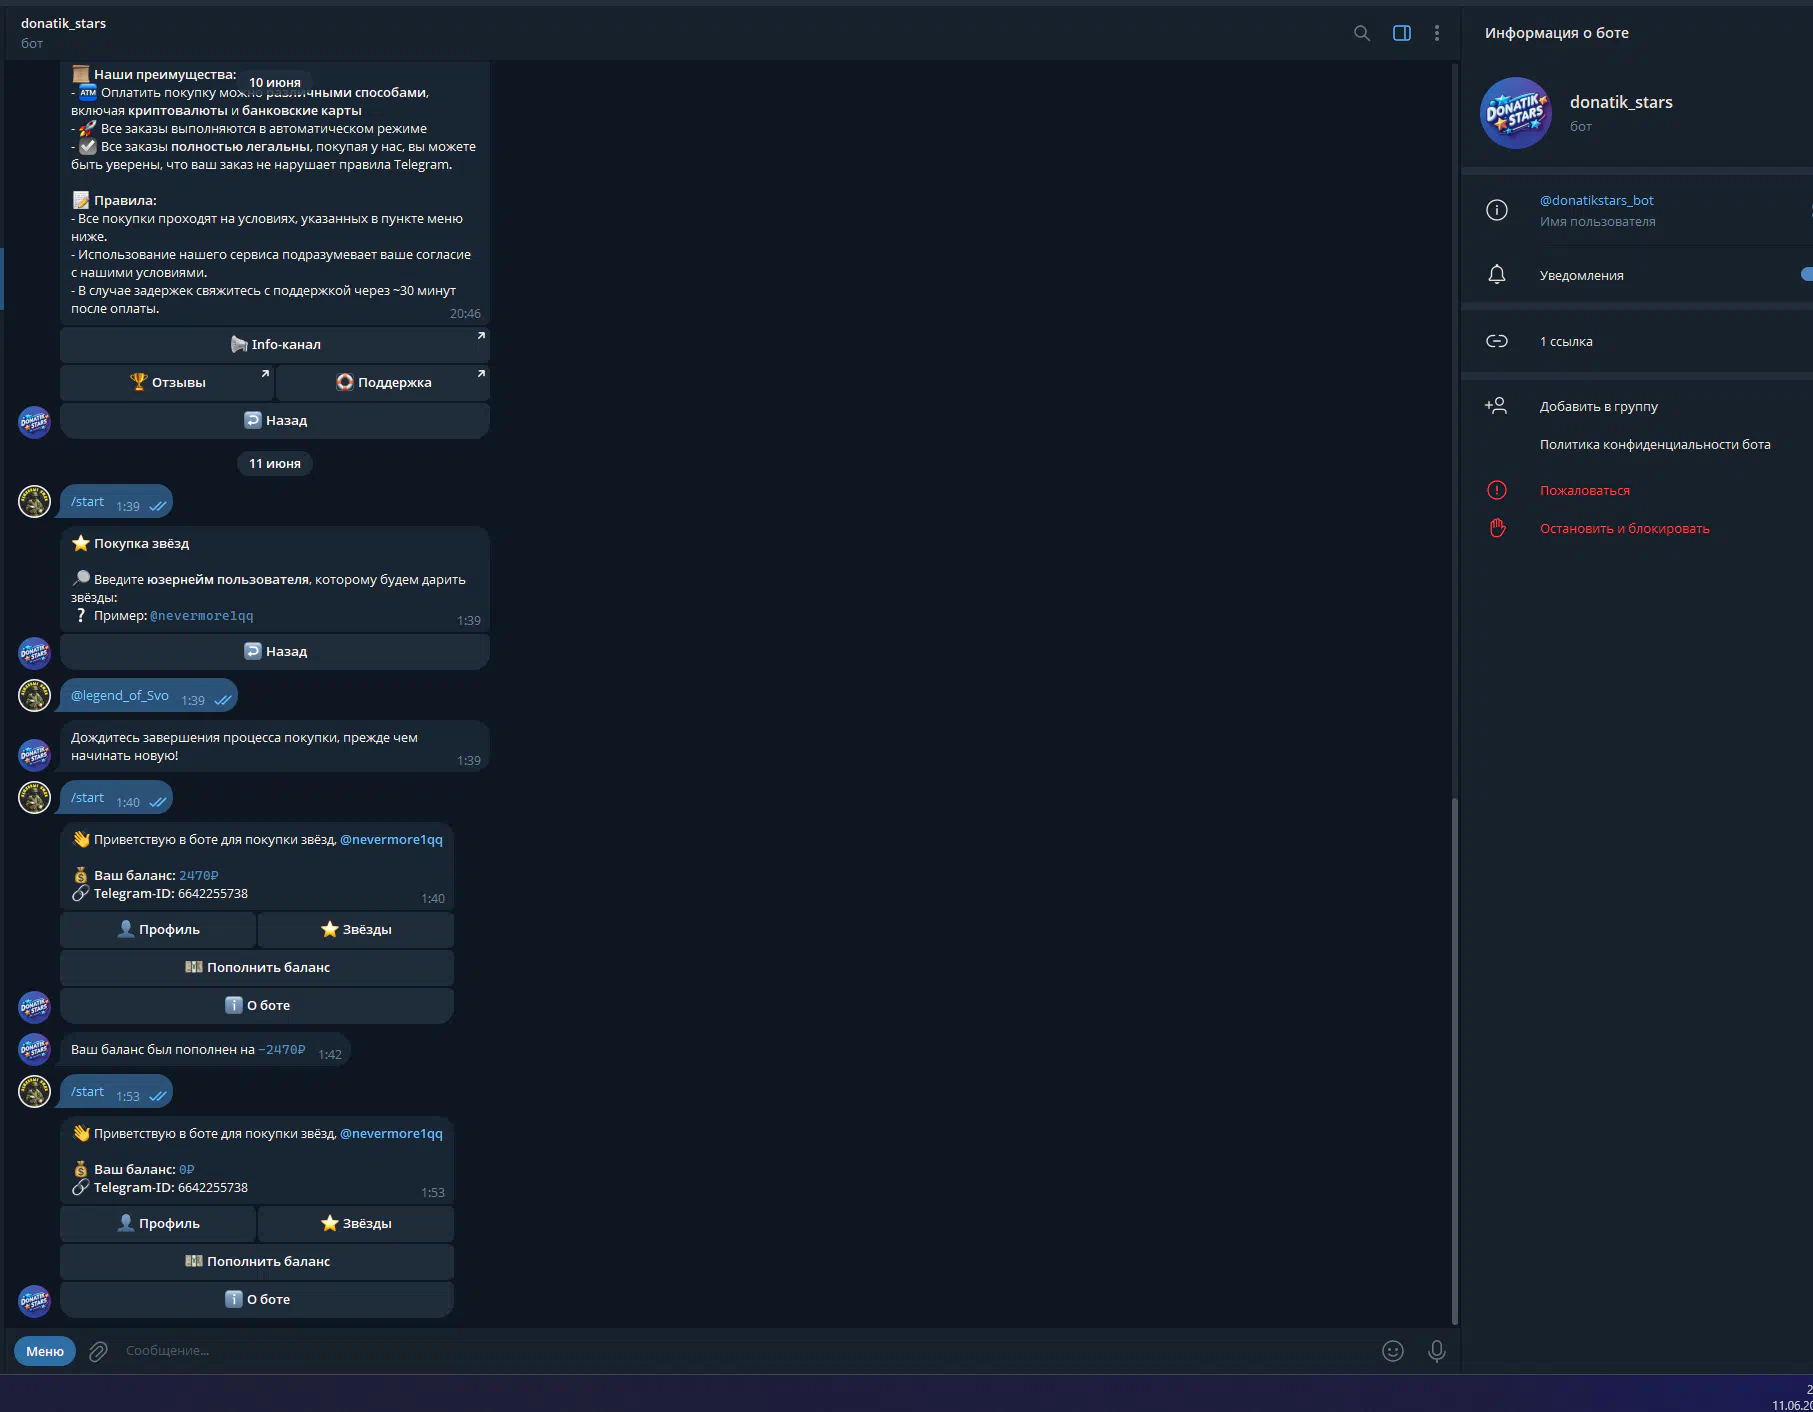Click user avatar beside @legend_of_Svo message
This screenshot has width=1813, height=1412.
[35, 696]
